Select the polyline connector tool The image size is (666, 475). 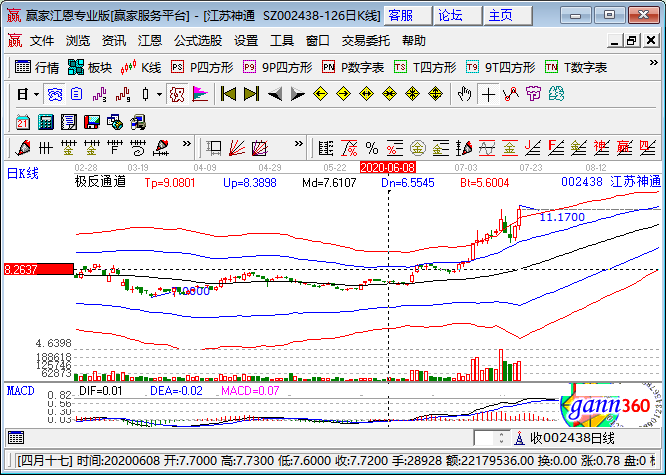tap(511, 94)
